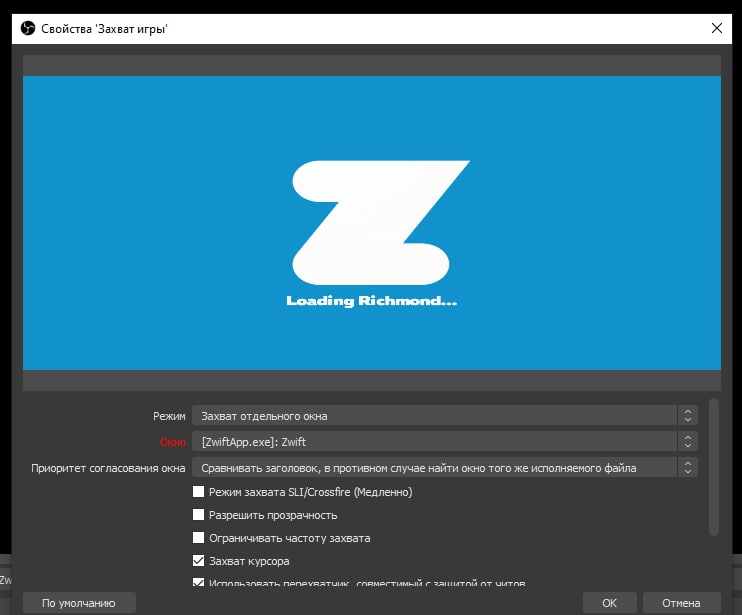Enable SLI/Crossfire capture mode checkbox
The width and height of the screenshot is (742, 615).
[198, 492]
